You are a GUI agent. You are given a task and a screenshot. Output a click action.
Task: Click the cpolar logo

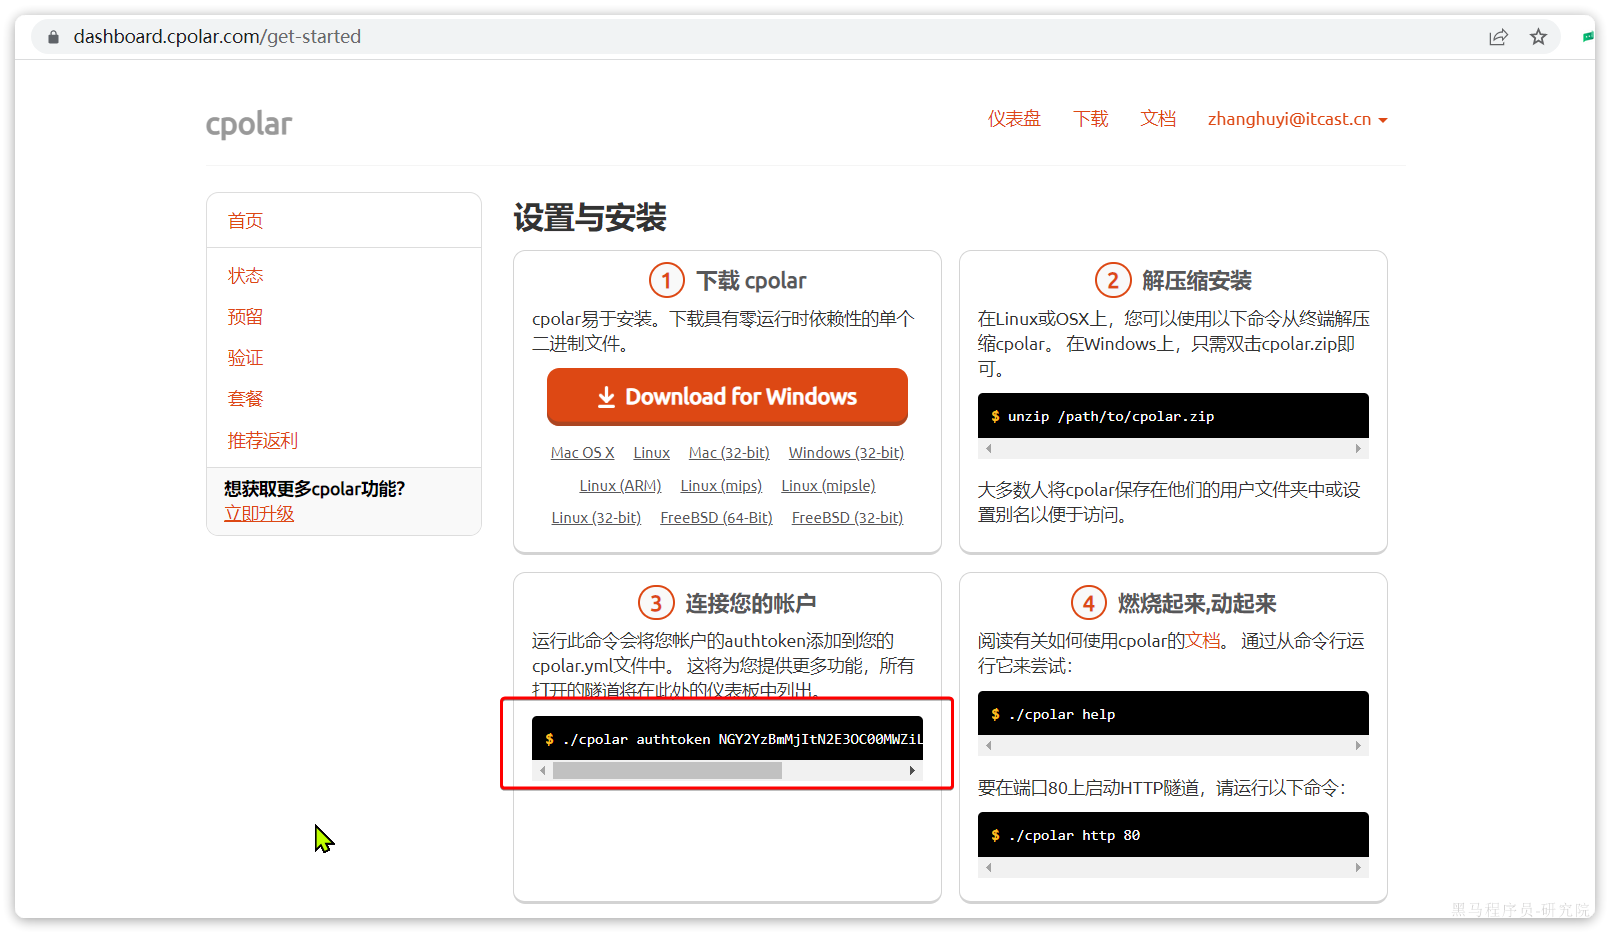coord(249,124)
